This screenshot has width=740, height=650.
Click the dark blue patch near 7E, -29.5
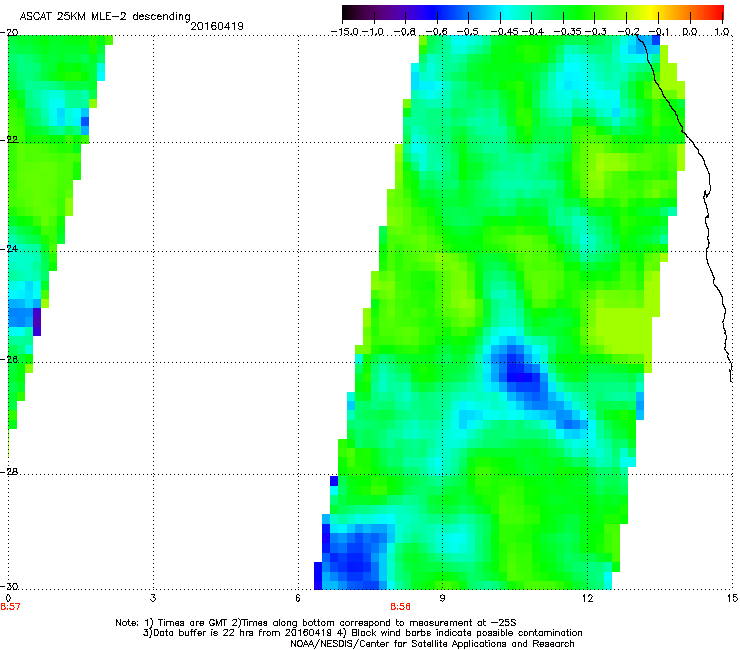point(353,557)
